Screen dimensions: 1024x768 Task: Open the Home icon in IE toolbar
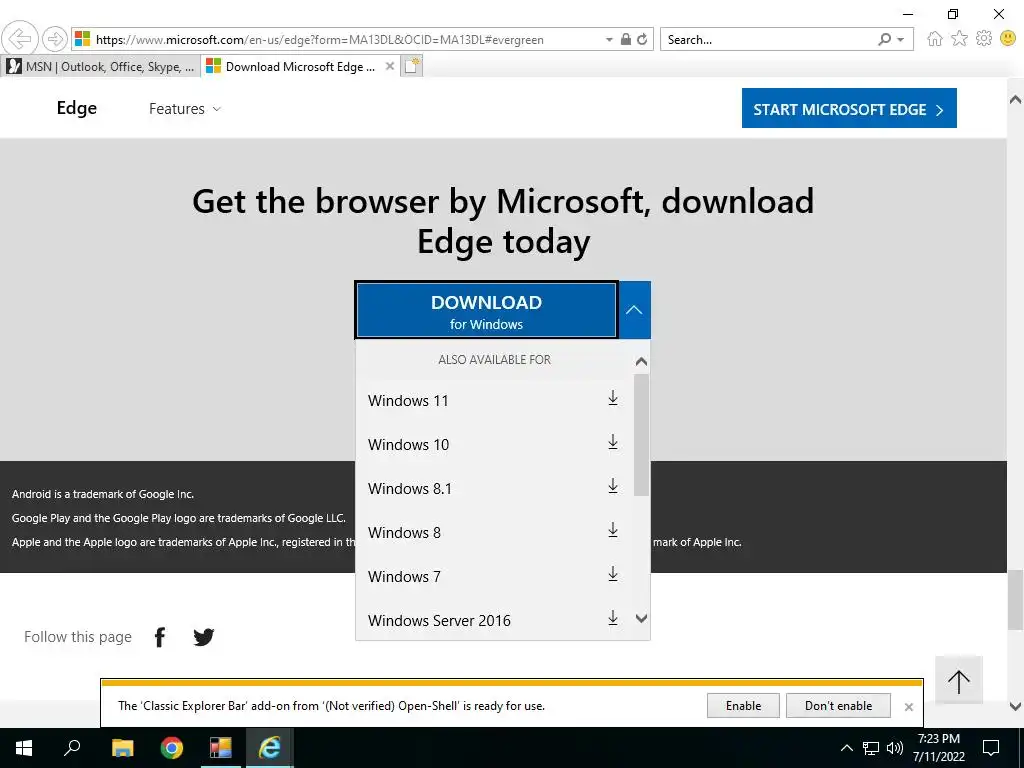click(935, 39)
